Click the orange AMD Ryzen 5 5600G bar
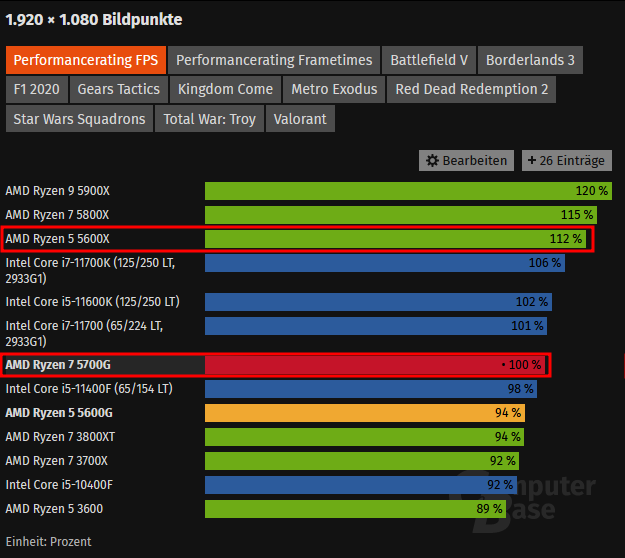Image resolution: width=625 pixels, height=558 pixels. pyautogui.click(x=365, y=413)
